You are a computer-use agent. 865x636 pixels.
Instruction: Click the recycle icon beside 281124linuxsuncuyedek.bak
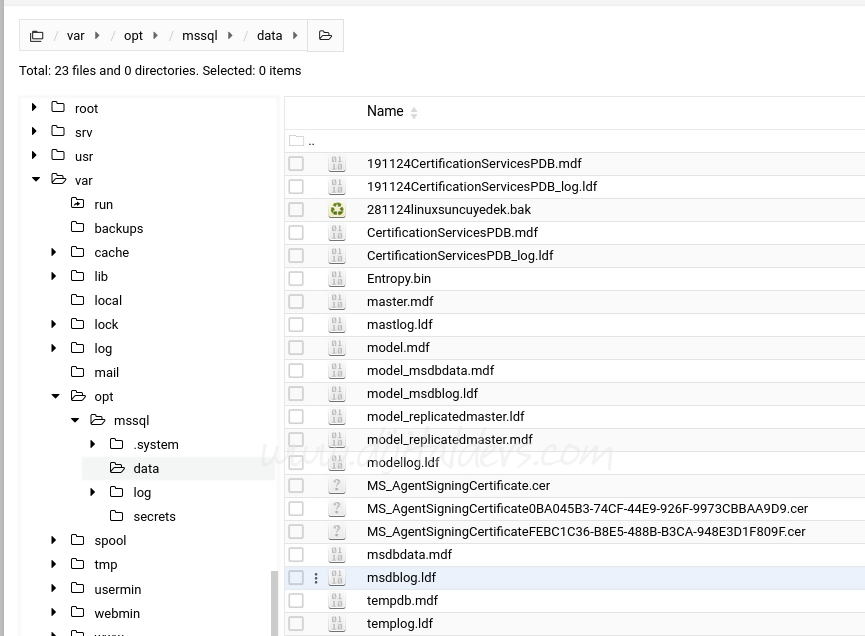[x=337, y=209]
